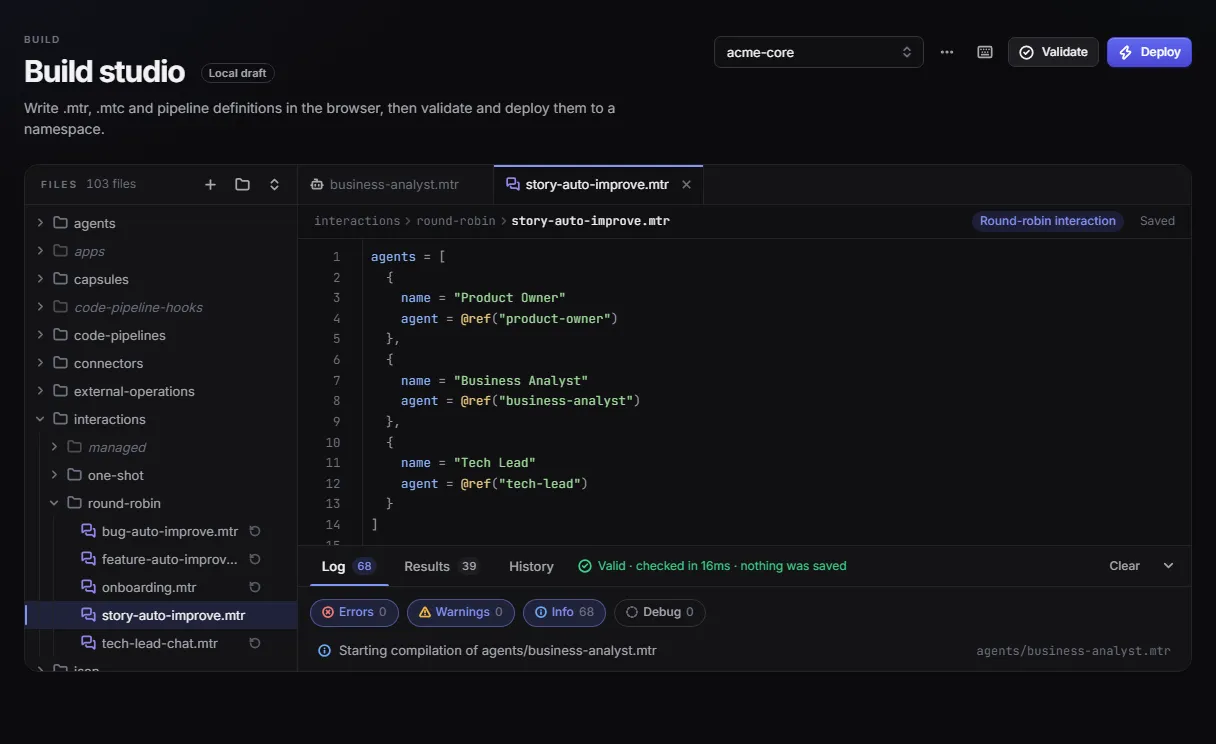Expand the agents folder chevron
Screen dimensions: 1216x744
pyautogui.click(x=40, y=223)
